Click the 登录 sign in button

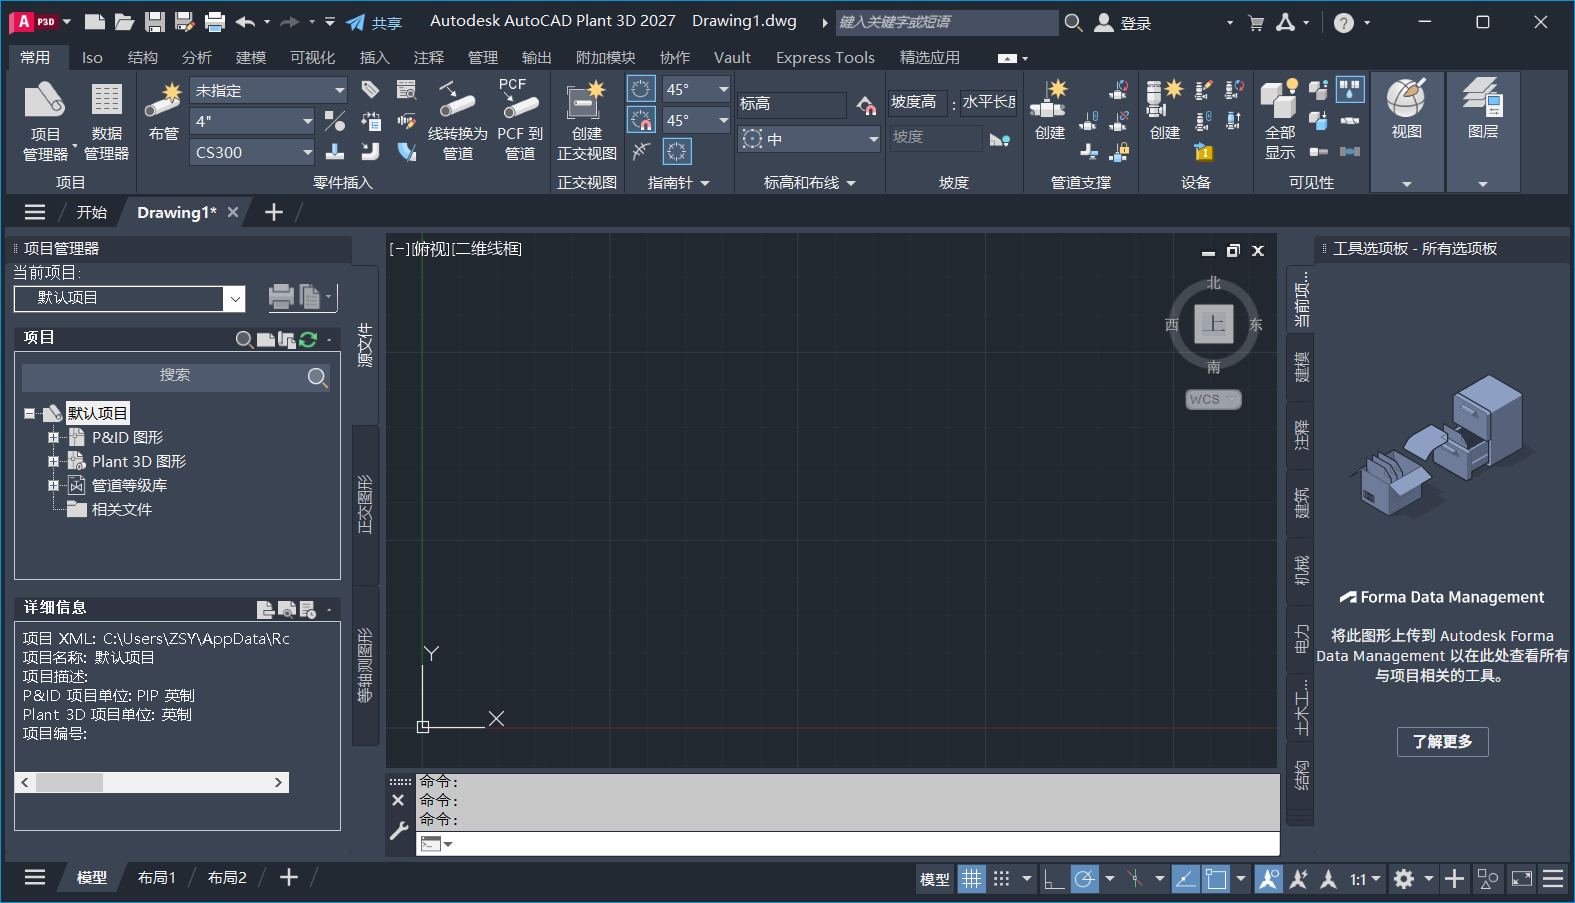1124,22
